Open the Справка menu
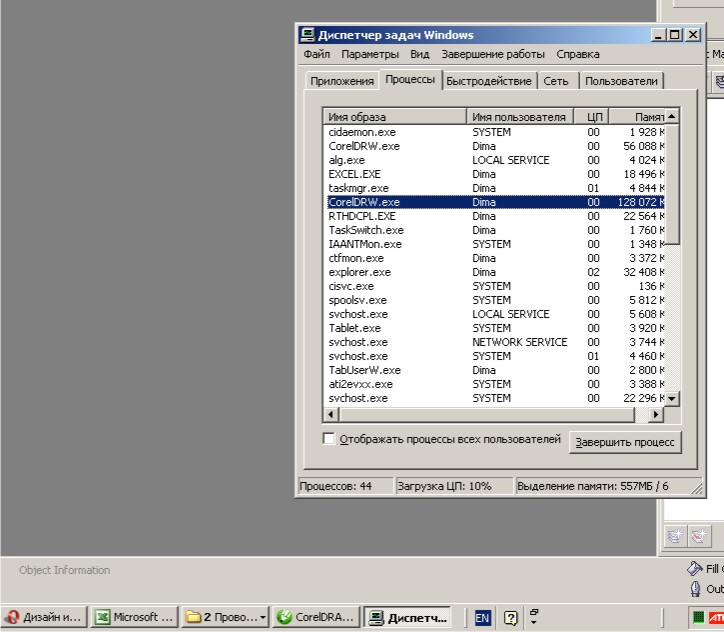Image resolution: width=724 pixels, height=632 pixels. (578, 54)
